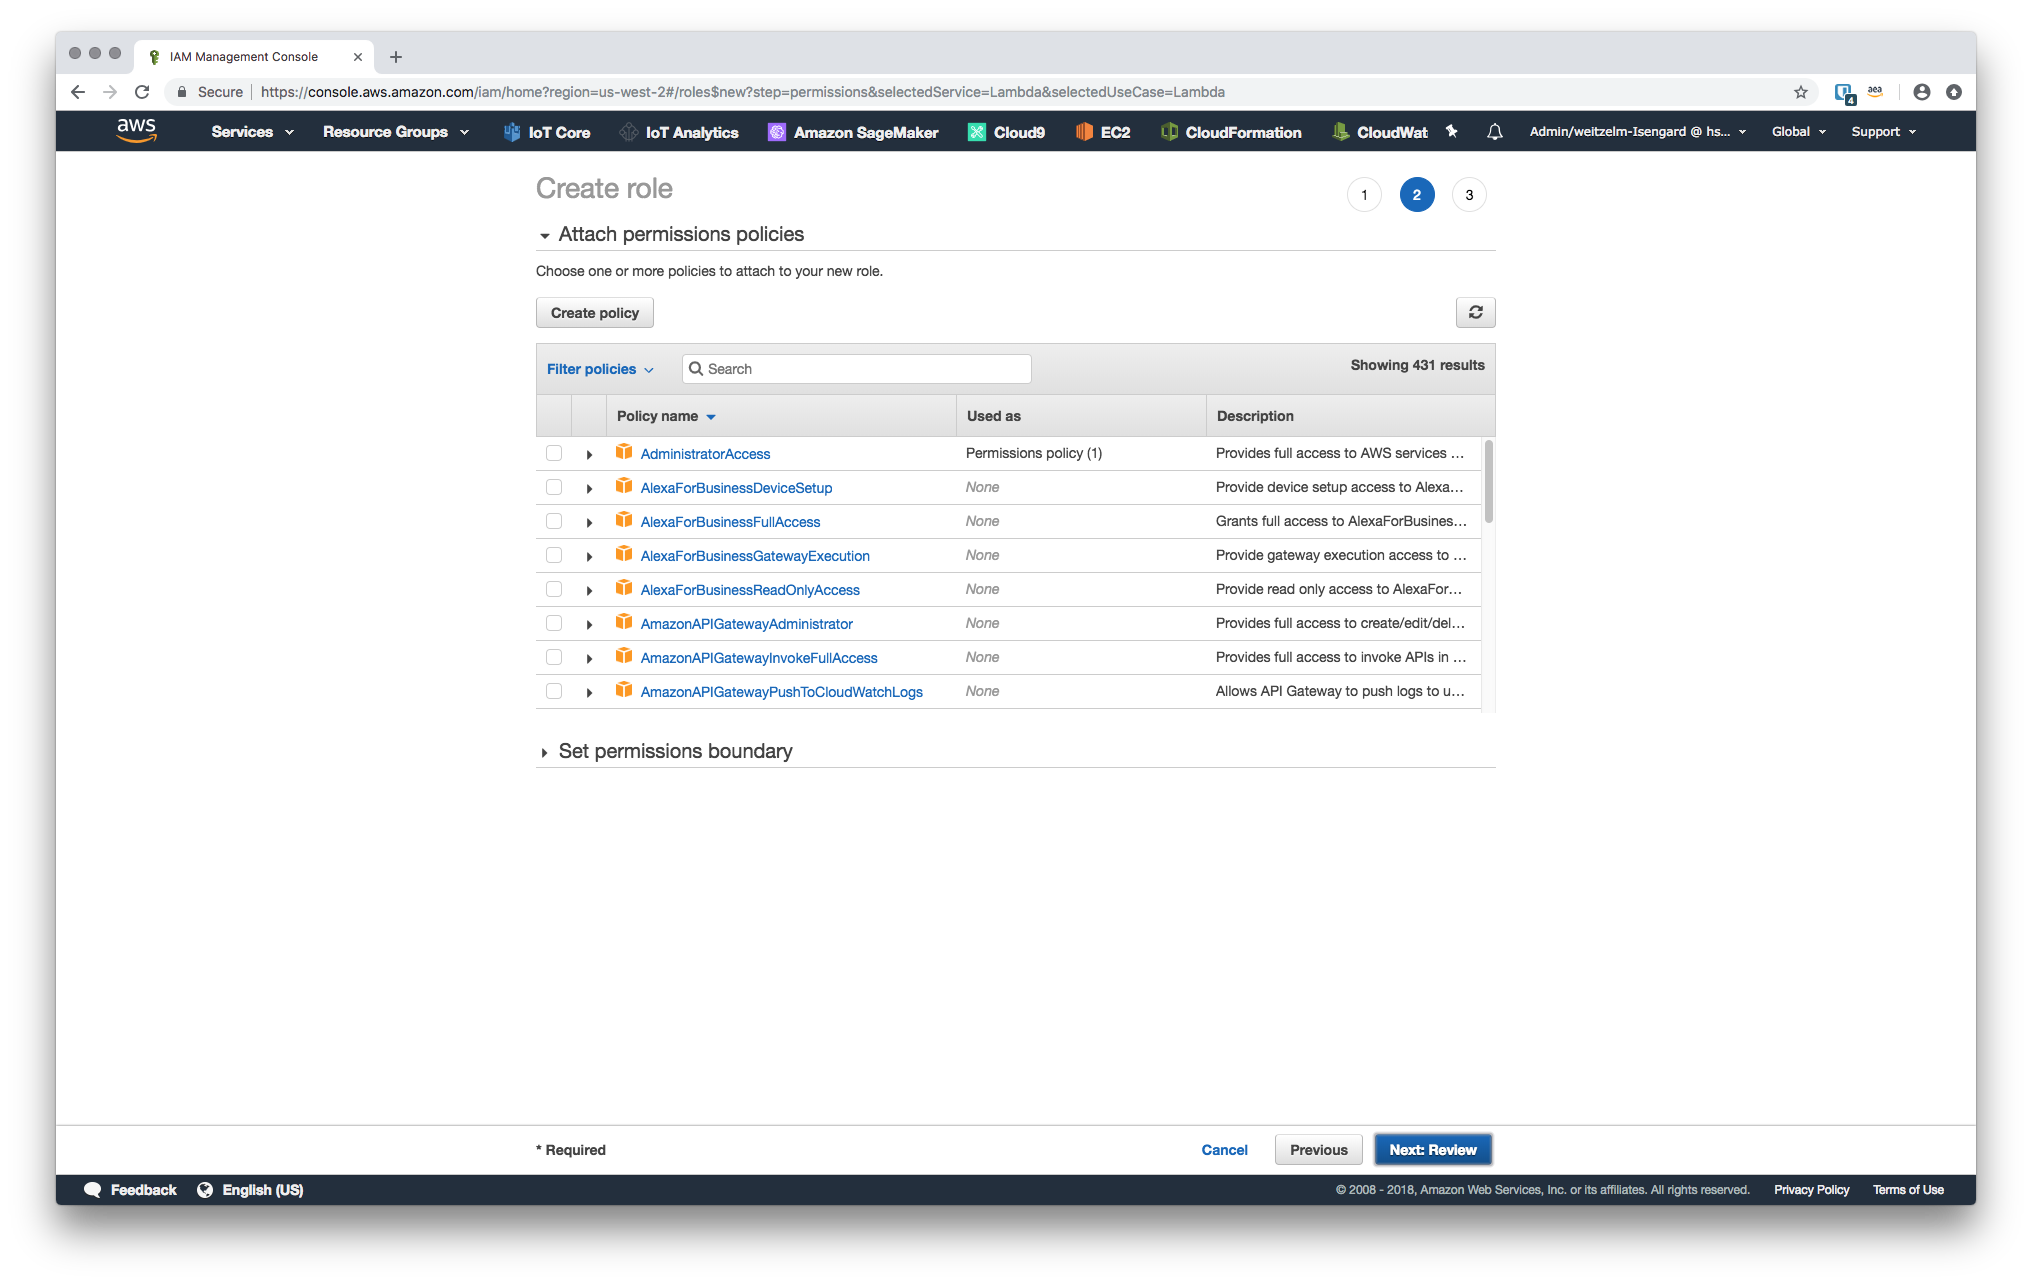Viewport: 2032px width, 1285px height.
Task: Open the IoT Core shortcut
Action: pyautogui.click(x=547, y=132)
